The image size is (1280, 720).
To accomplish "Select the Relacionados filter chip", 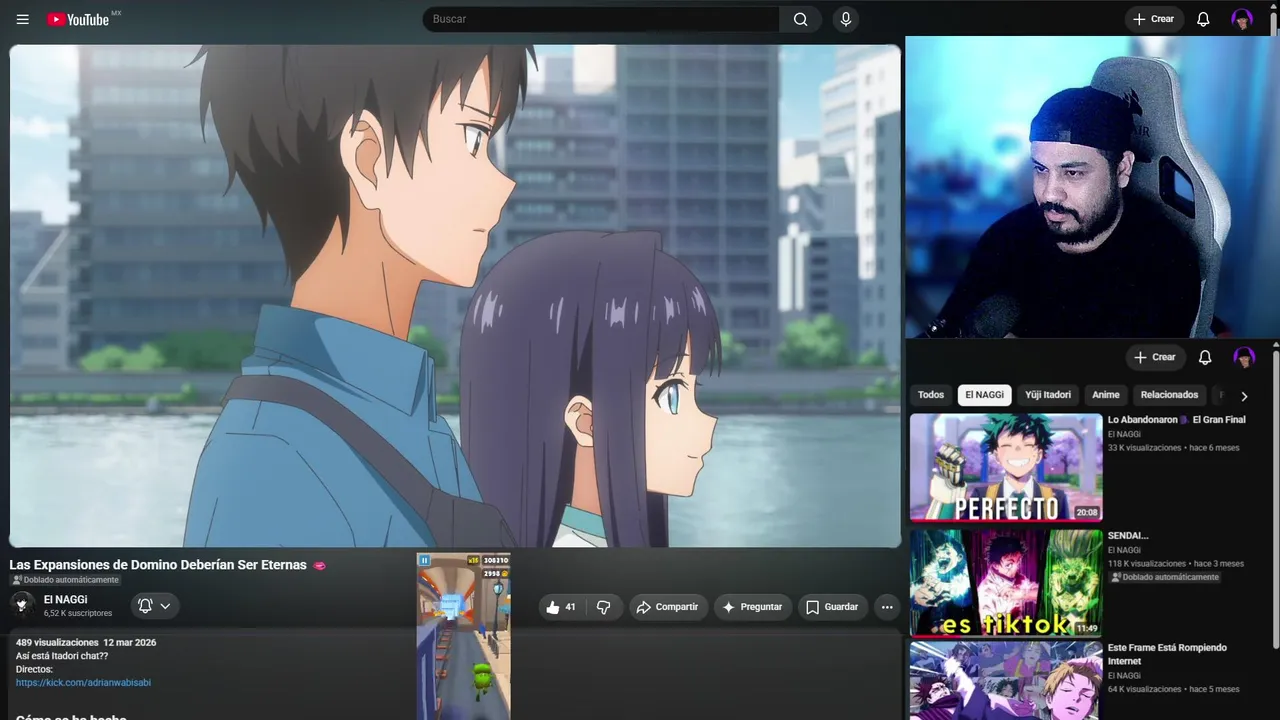I will point(1169,395).
